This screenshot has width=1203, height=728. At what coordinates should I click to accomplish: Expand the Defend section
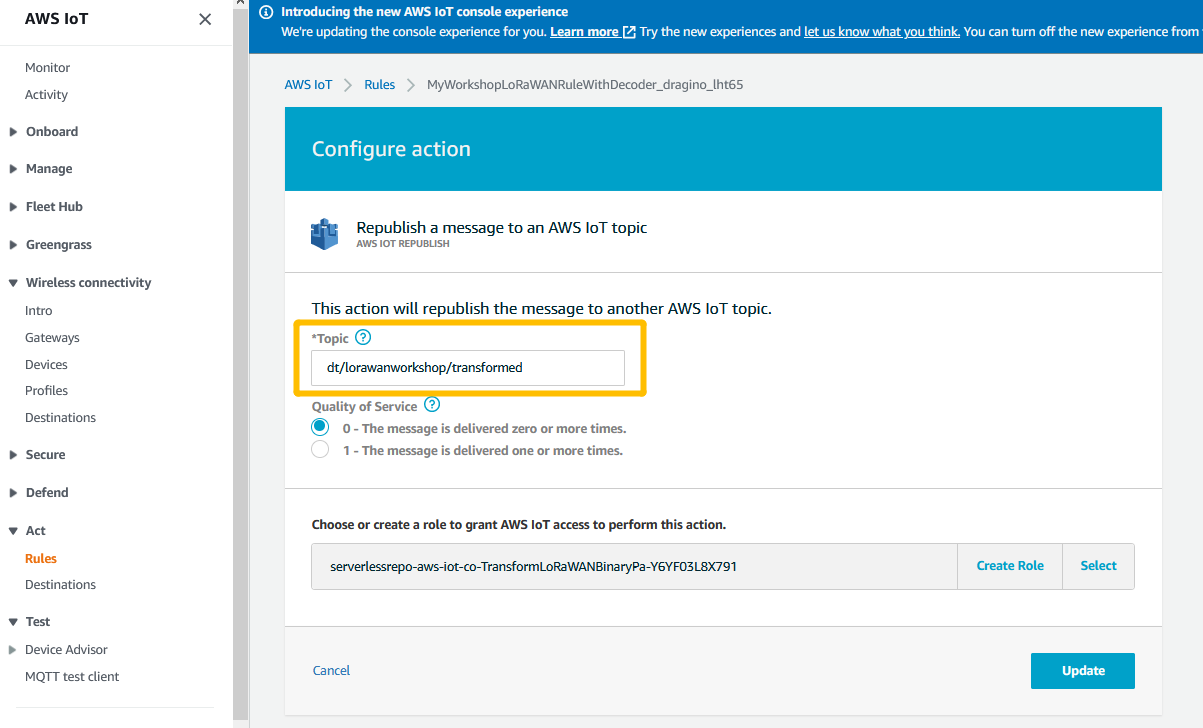tap(13, 493)
